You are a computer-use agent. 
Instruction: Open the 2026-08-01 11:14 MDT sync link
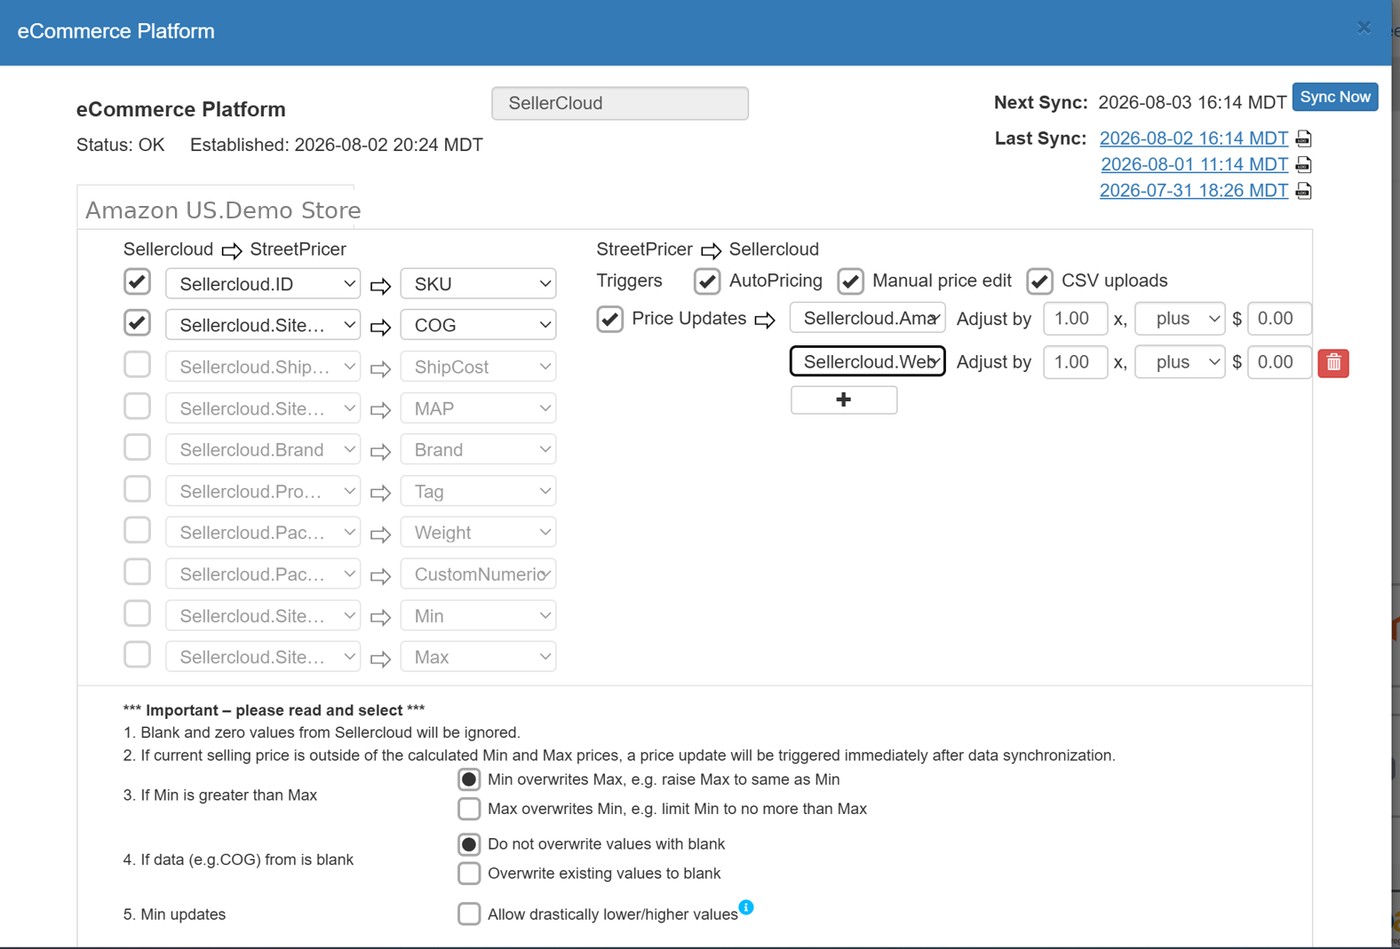1194,164
